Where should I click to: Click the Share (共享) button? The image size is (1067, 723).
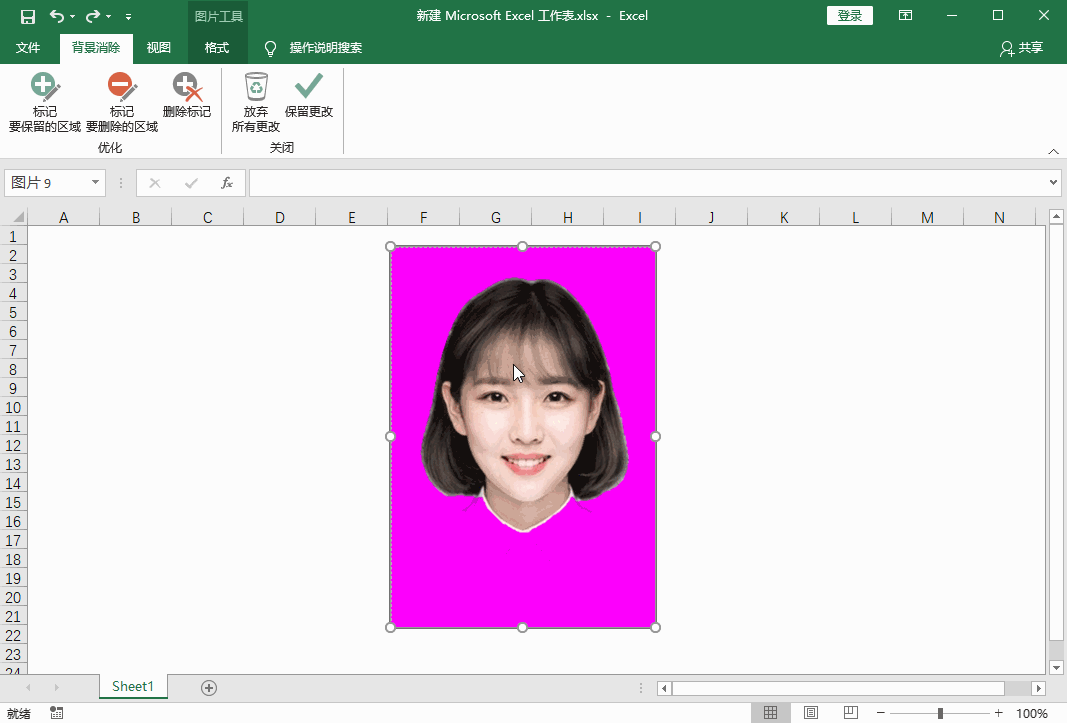1021,48
